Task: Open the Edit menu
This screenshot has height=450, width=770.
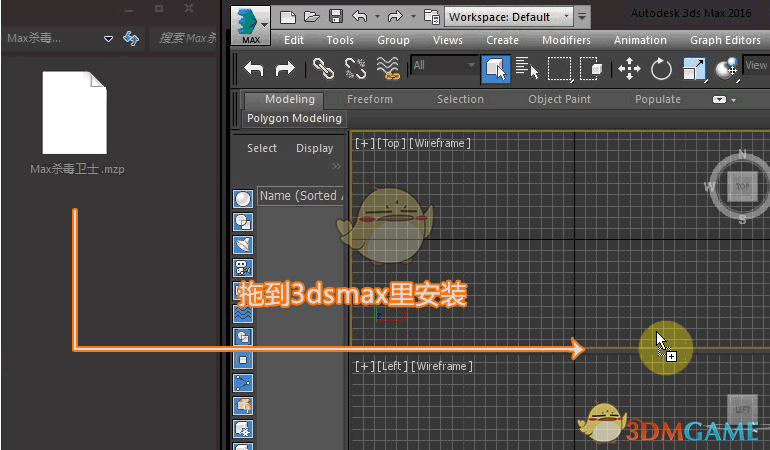Action: (x=294, y=40)
